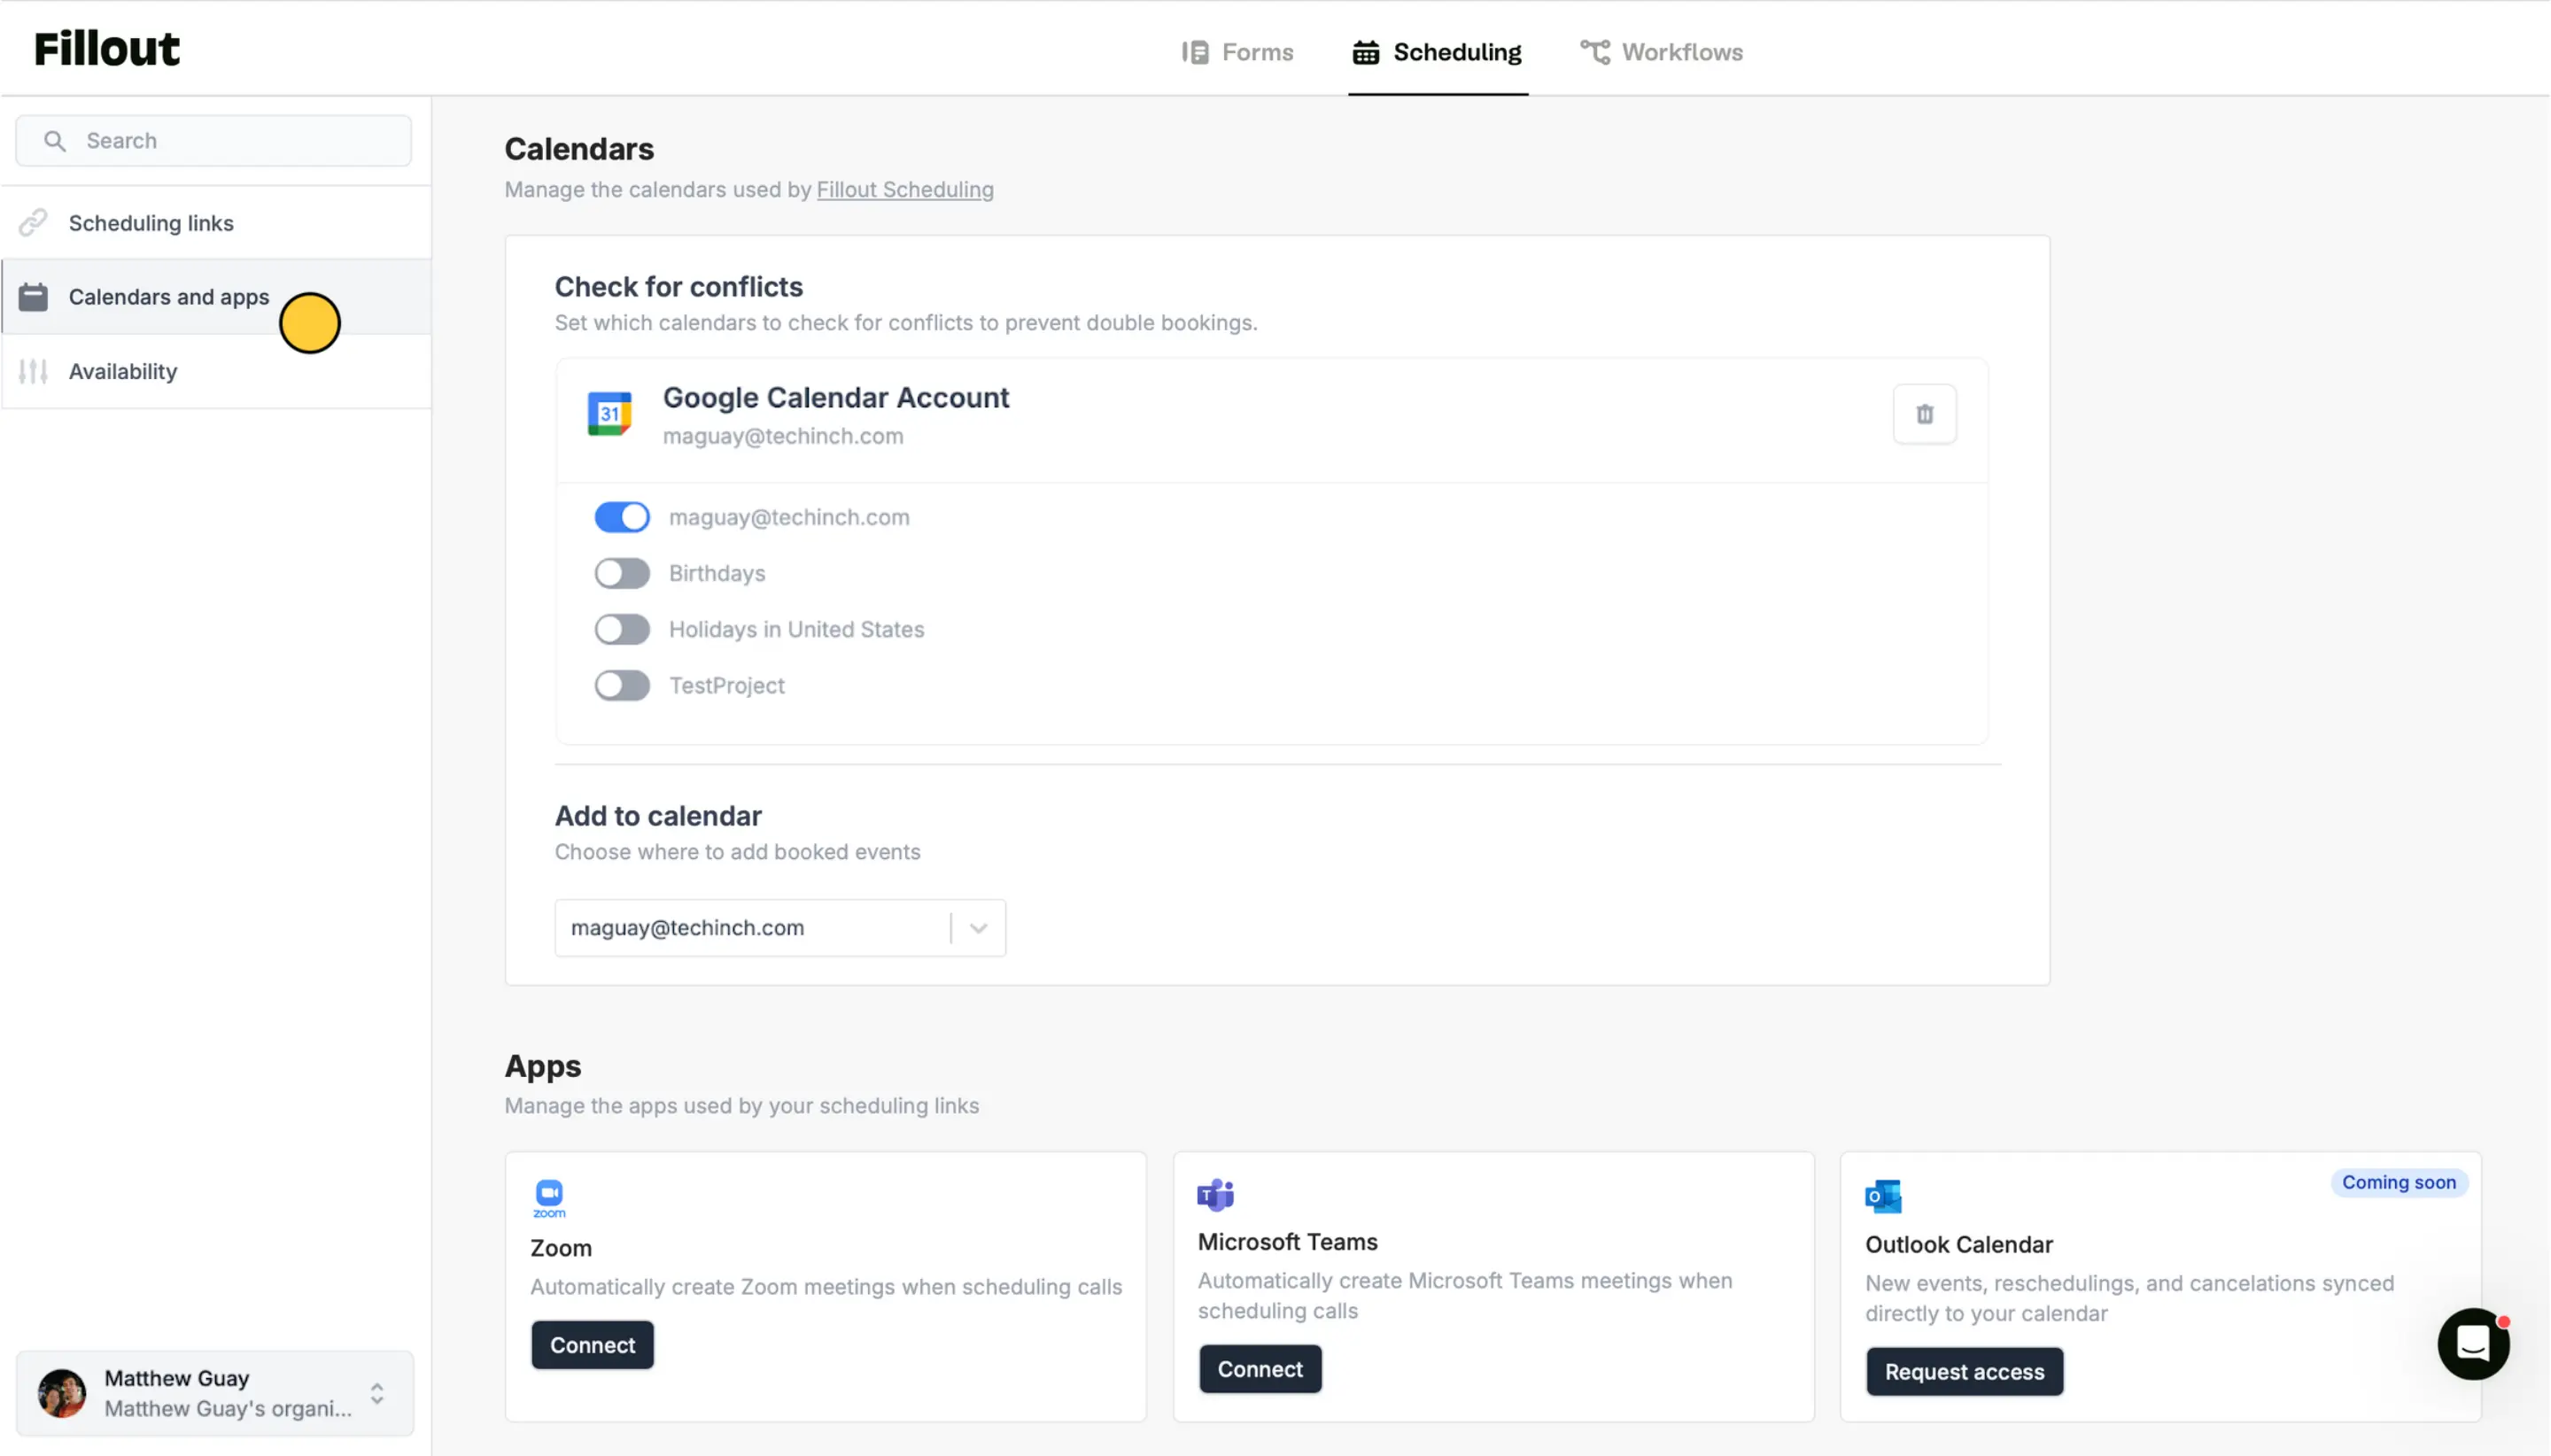Click the Search input field
The image size is (2551, 1456).
pos(214,141)
